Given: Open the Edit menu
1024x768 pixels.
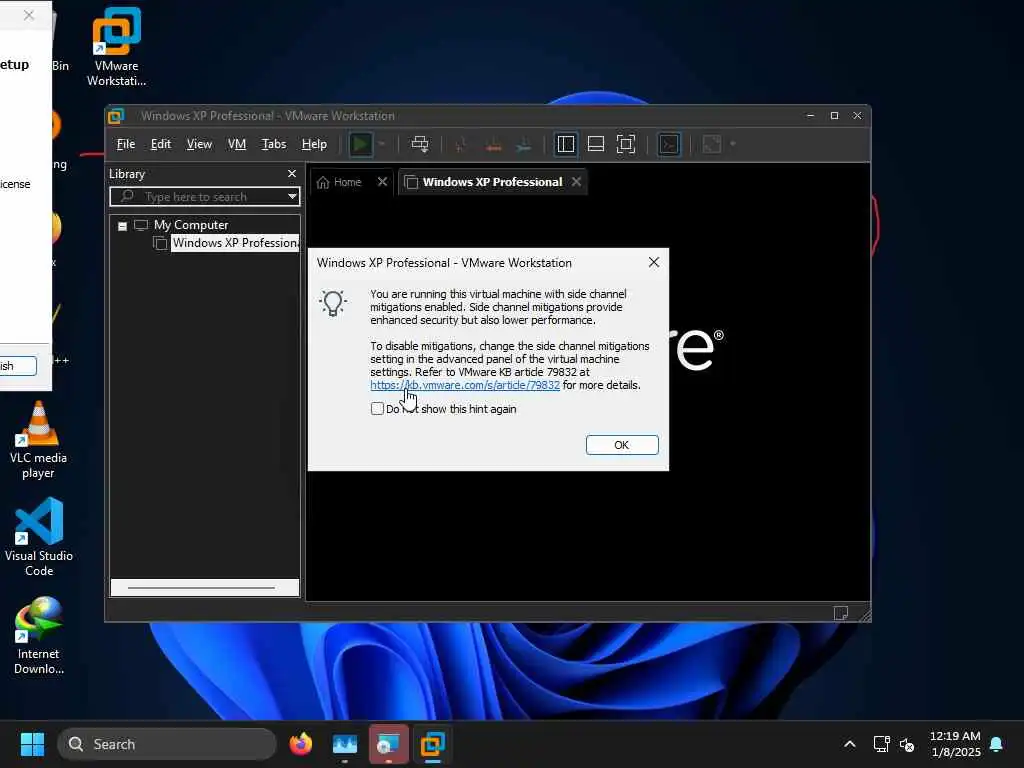Looking at the screenshot, I should [x=161, y=144].
